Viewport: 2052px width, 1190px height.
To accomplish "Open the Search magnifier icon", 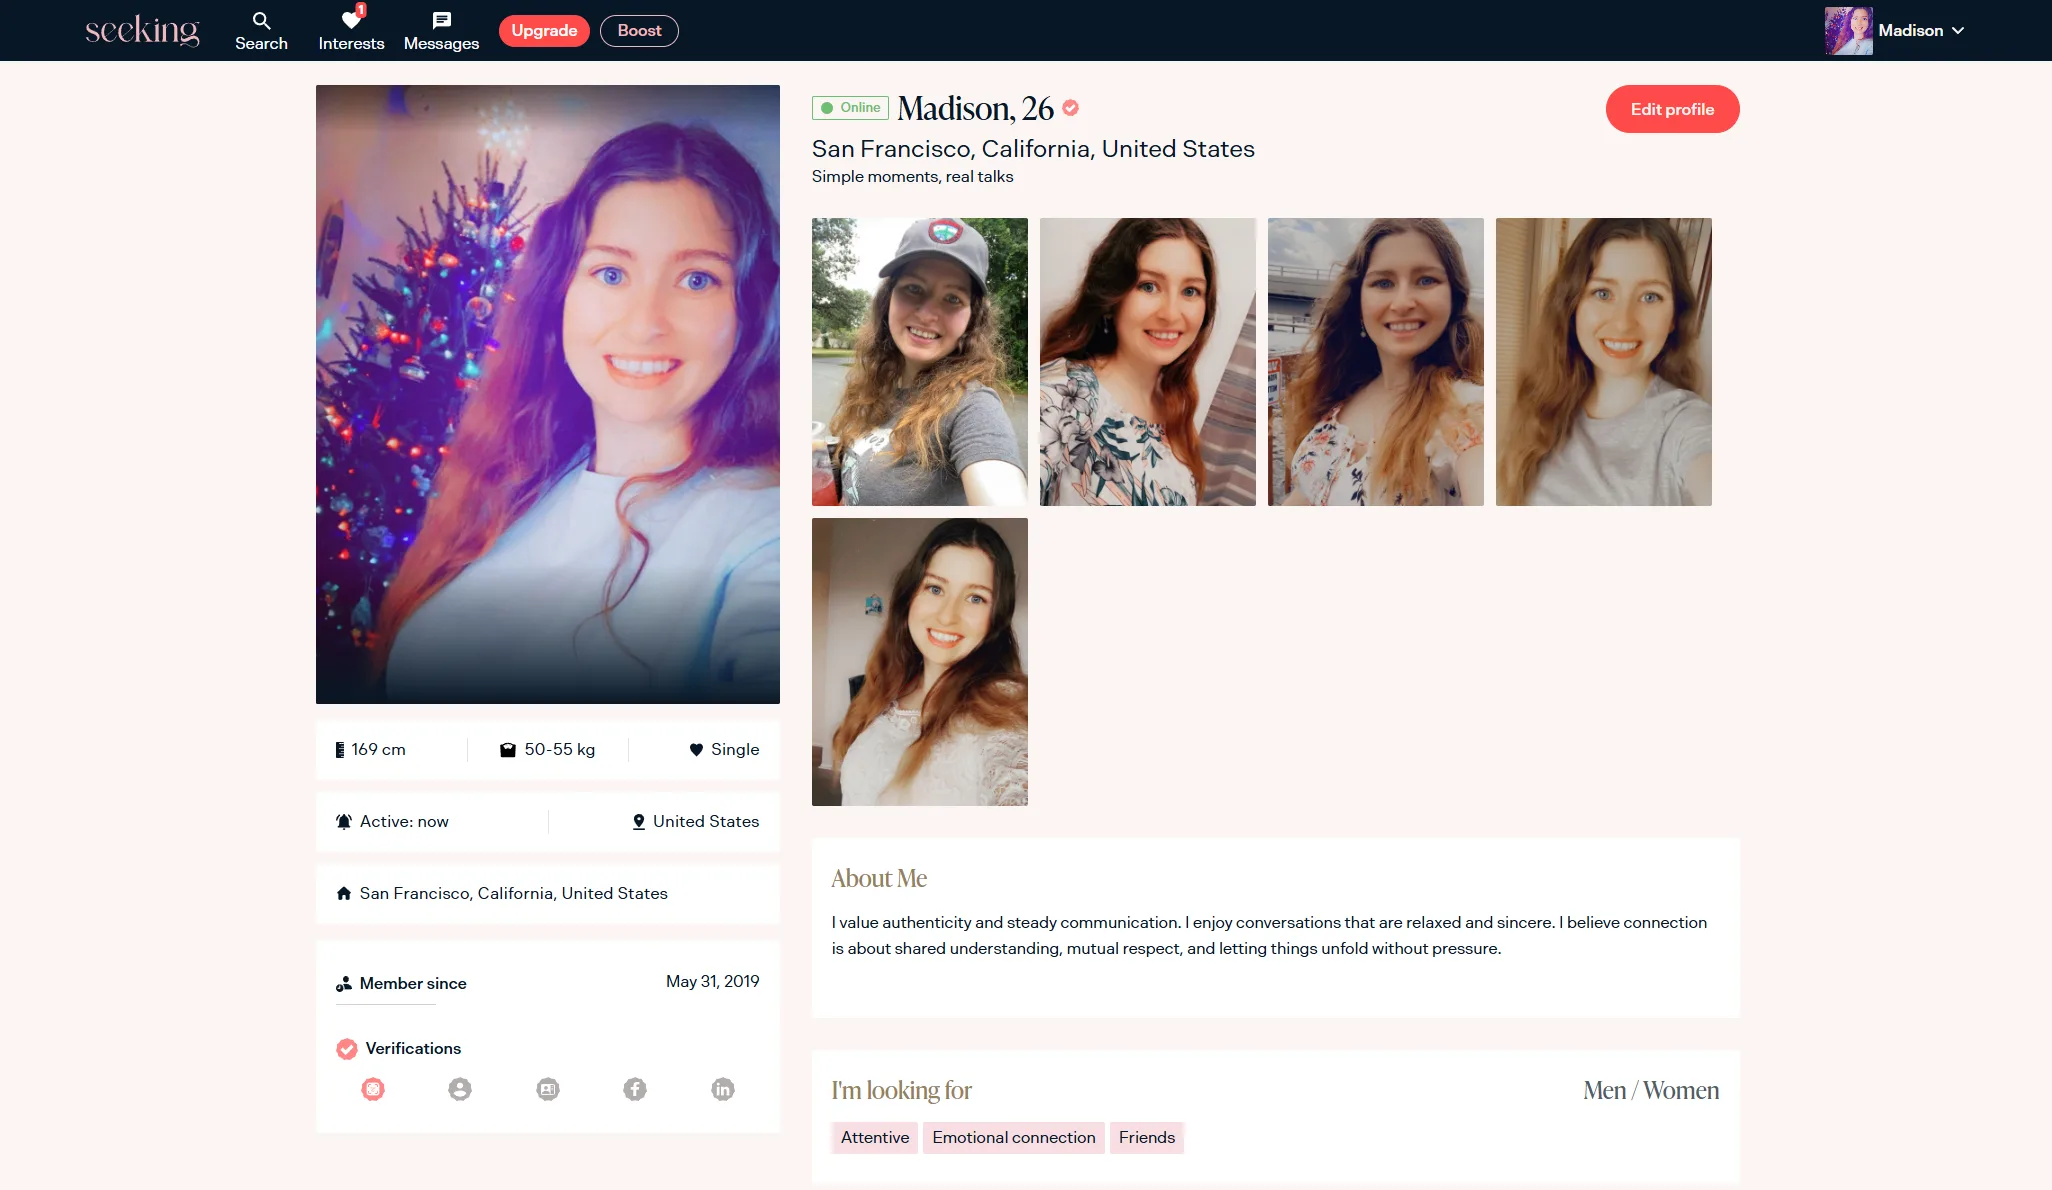I will point(261,21).
